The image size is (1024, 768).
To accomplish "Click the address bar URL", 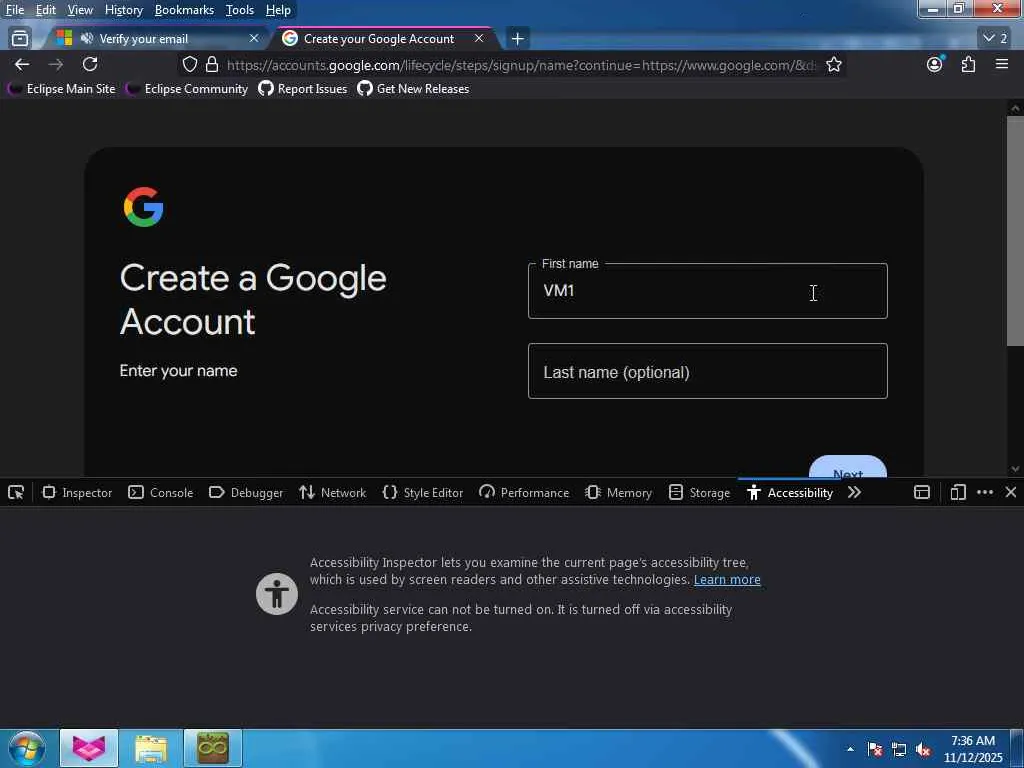I will (x=521, y=65).
